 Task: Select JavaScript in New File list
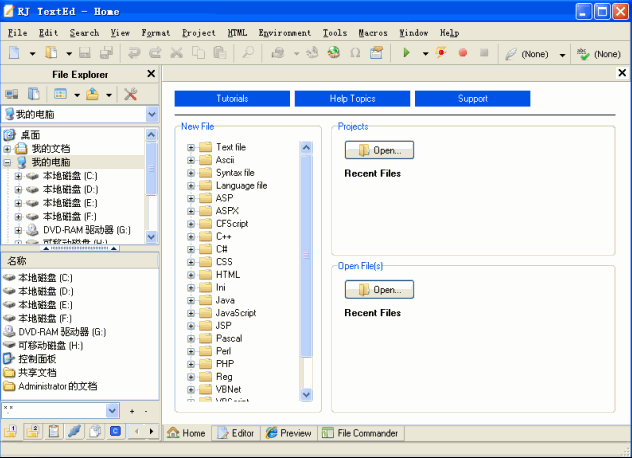235,313
